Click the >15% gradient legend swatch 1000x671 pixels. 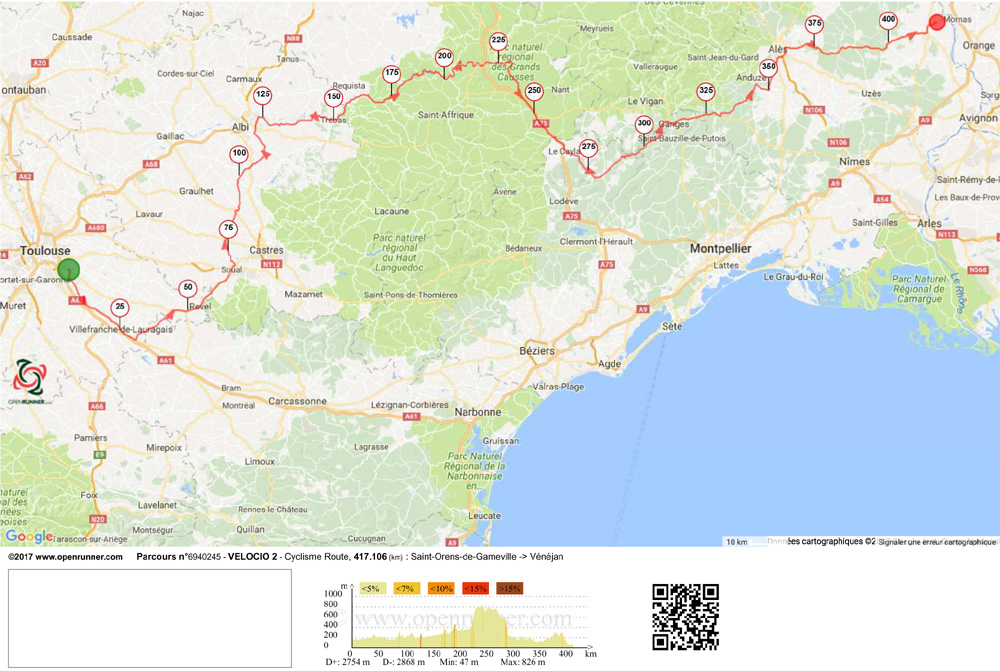(x=510, y=588)
